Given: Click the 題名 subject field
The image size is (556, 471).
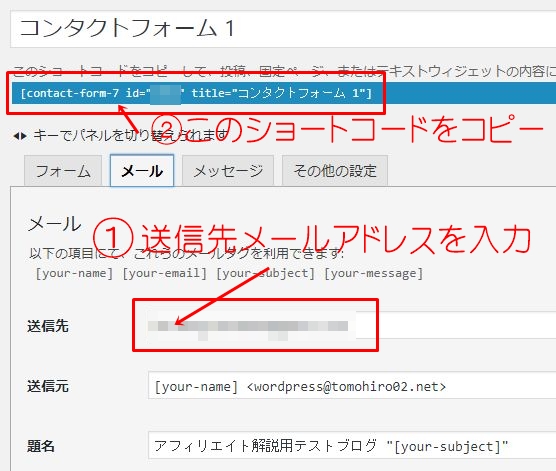Looking at the screenshot, I should [352, 446].
